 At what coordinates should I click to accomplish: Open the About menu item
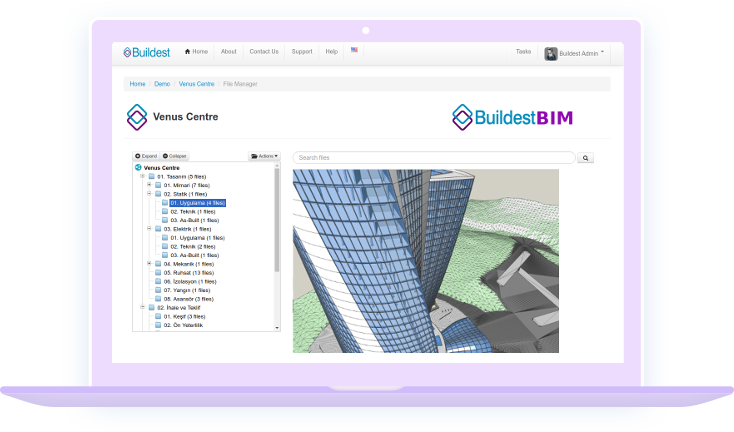click(228, 51)
